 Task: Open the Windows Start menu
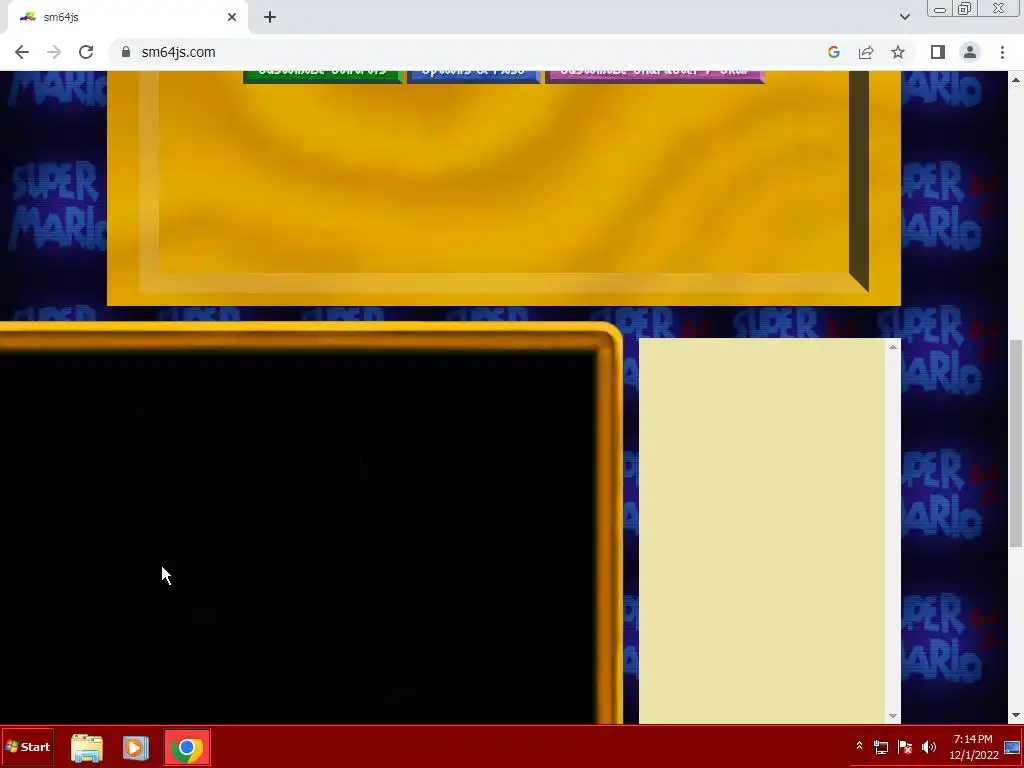pyautogui.click(x=27, y=746)
